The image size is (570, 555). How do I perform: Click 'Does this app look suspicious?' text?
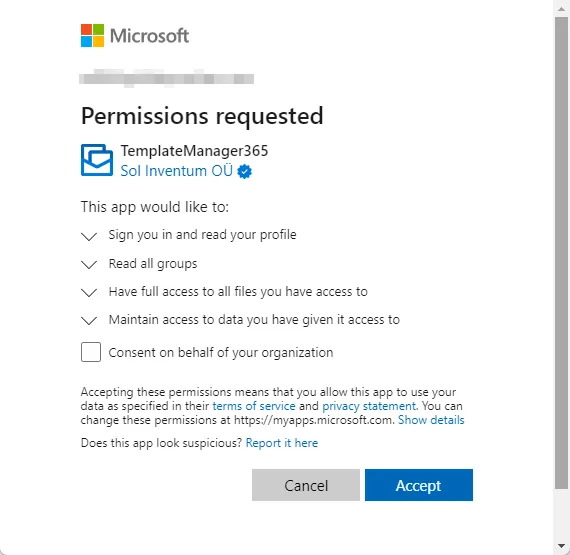(161, 443)
